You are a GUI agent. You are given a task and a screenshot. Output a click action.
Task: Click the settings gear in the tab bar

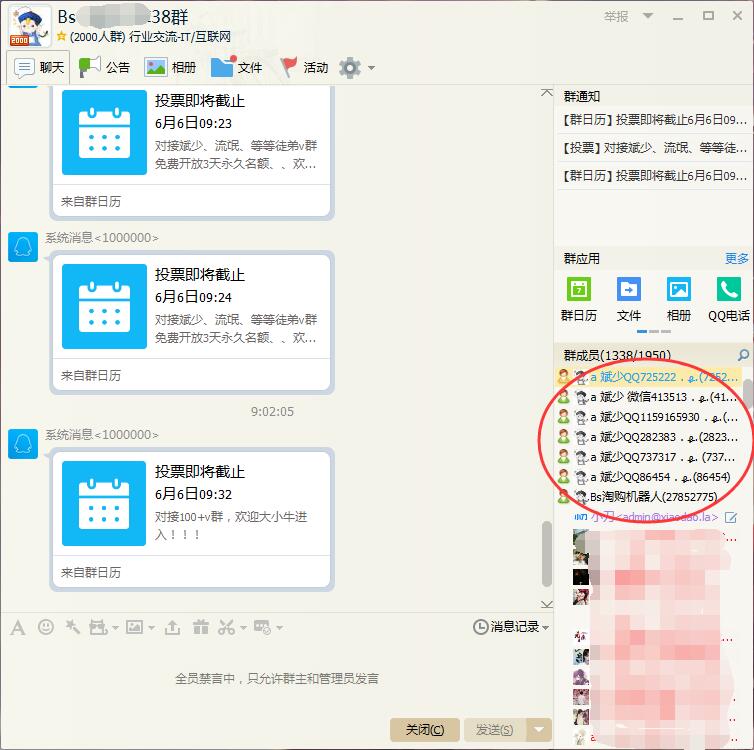click(349, 68)
